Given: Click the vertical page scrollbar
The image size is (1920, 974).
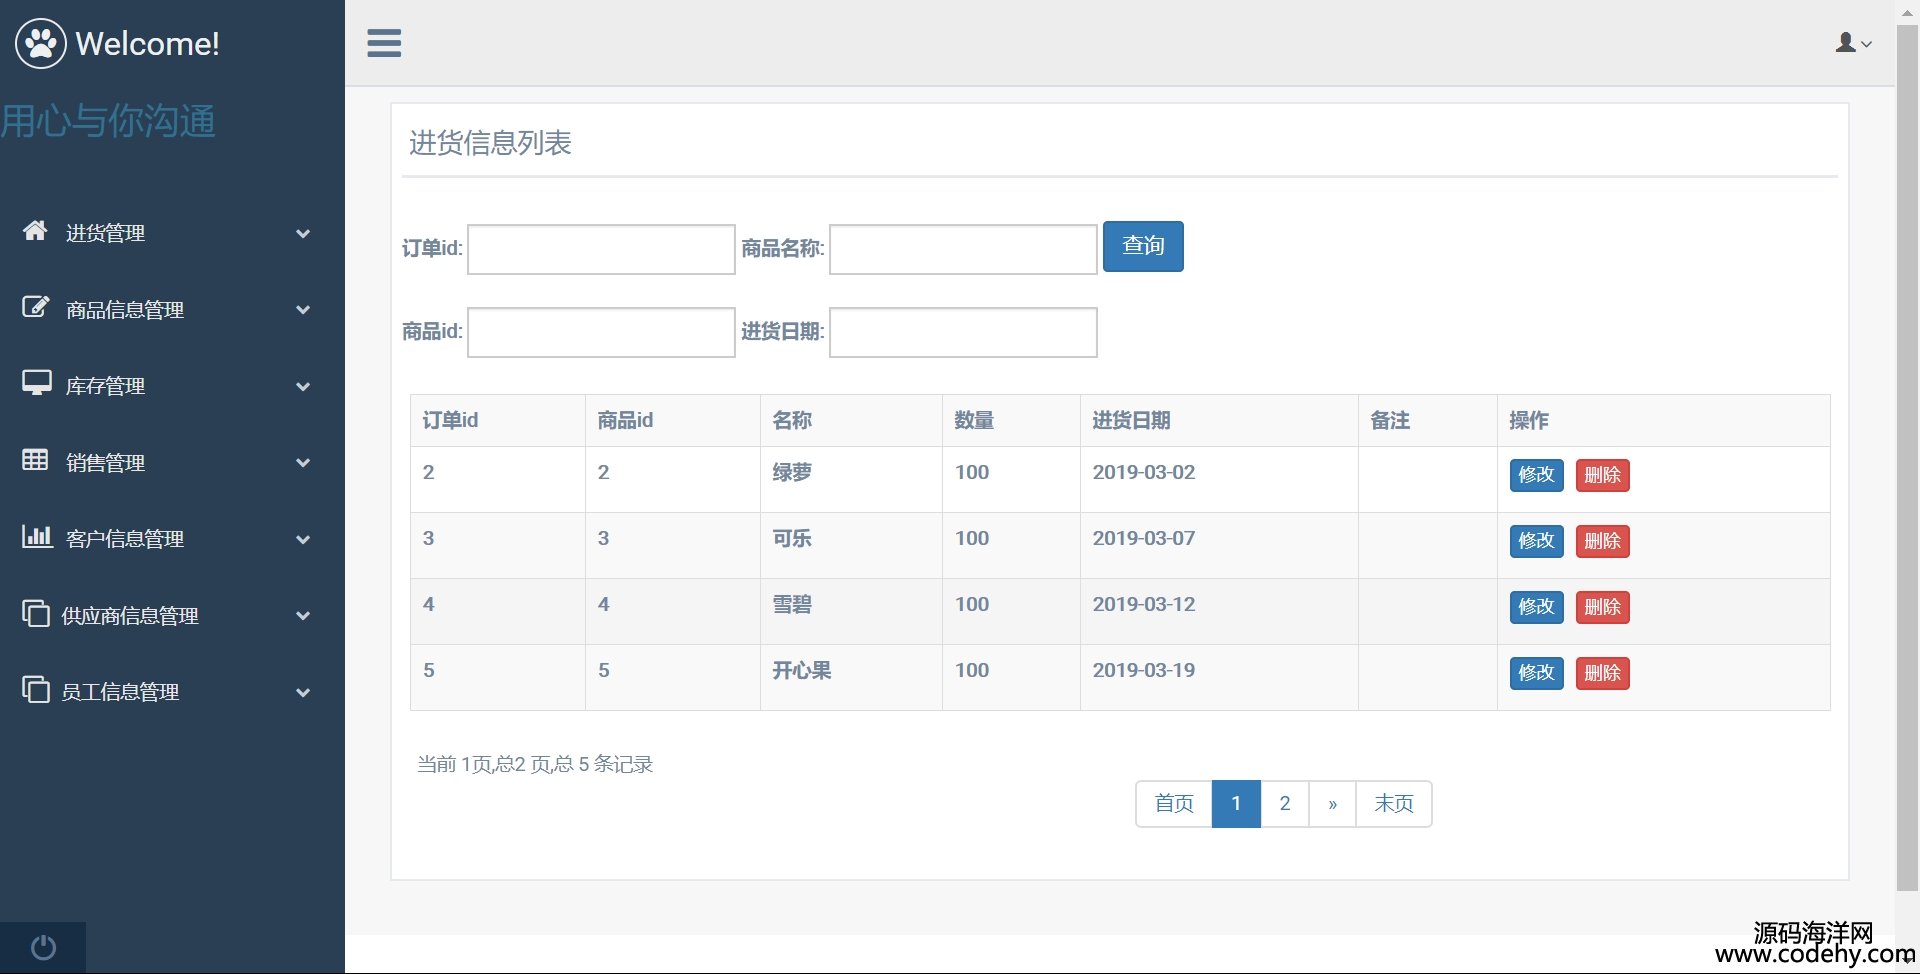Looking at the screenshot, I should pyautogui.click(x=1907, y=450).
